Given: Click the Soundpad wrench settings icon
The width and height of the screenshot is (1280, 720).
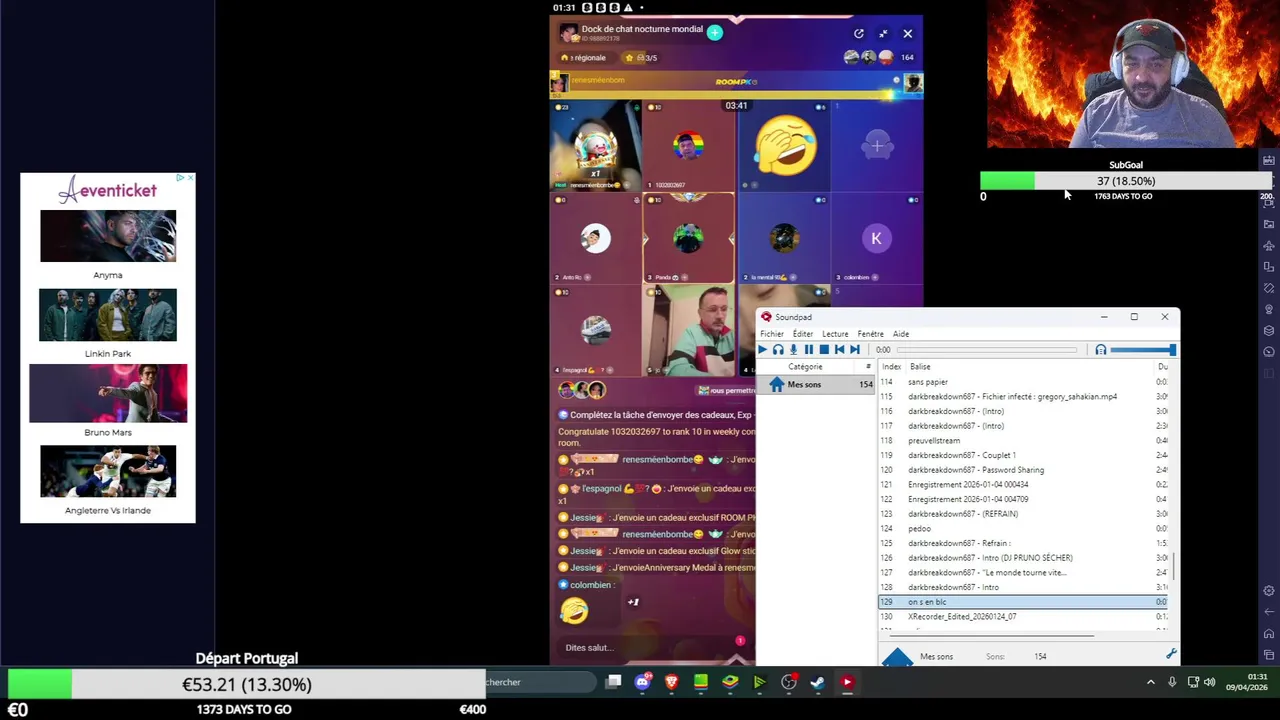Looking at the screenshot, I should [1171, 654].
